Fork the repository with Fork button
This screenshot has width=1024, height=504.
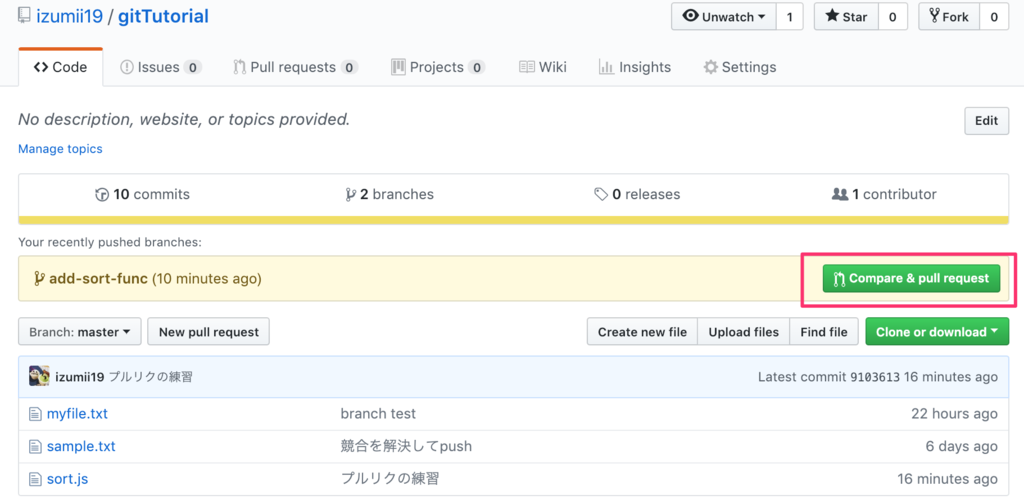pos(949,17)
